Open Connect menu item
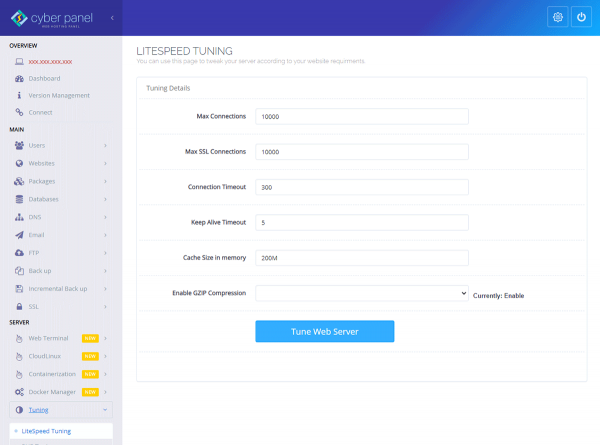 pyautogui.click(x=40, y=112)
